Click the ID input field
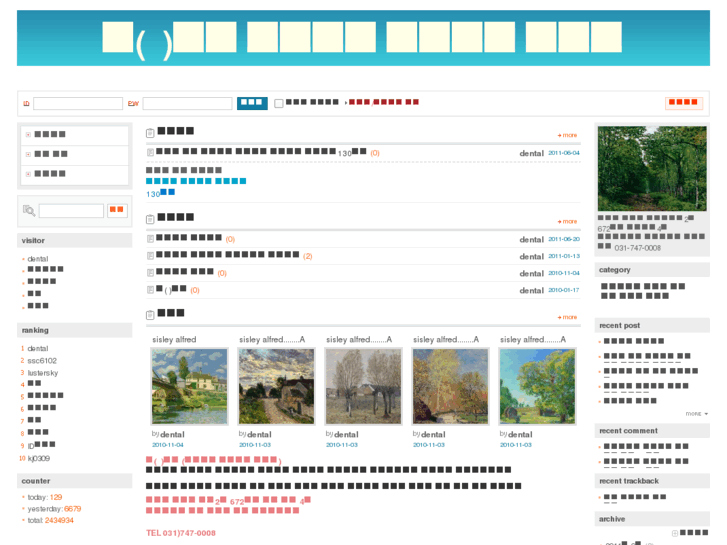 [77, 103]
